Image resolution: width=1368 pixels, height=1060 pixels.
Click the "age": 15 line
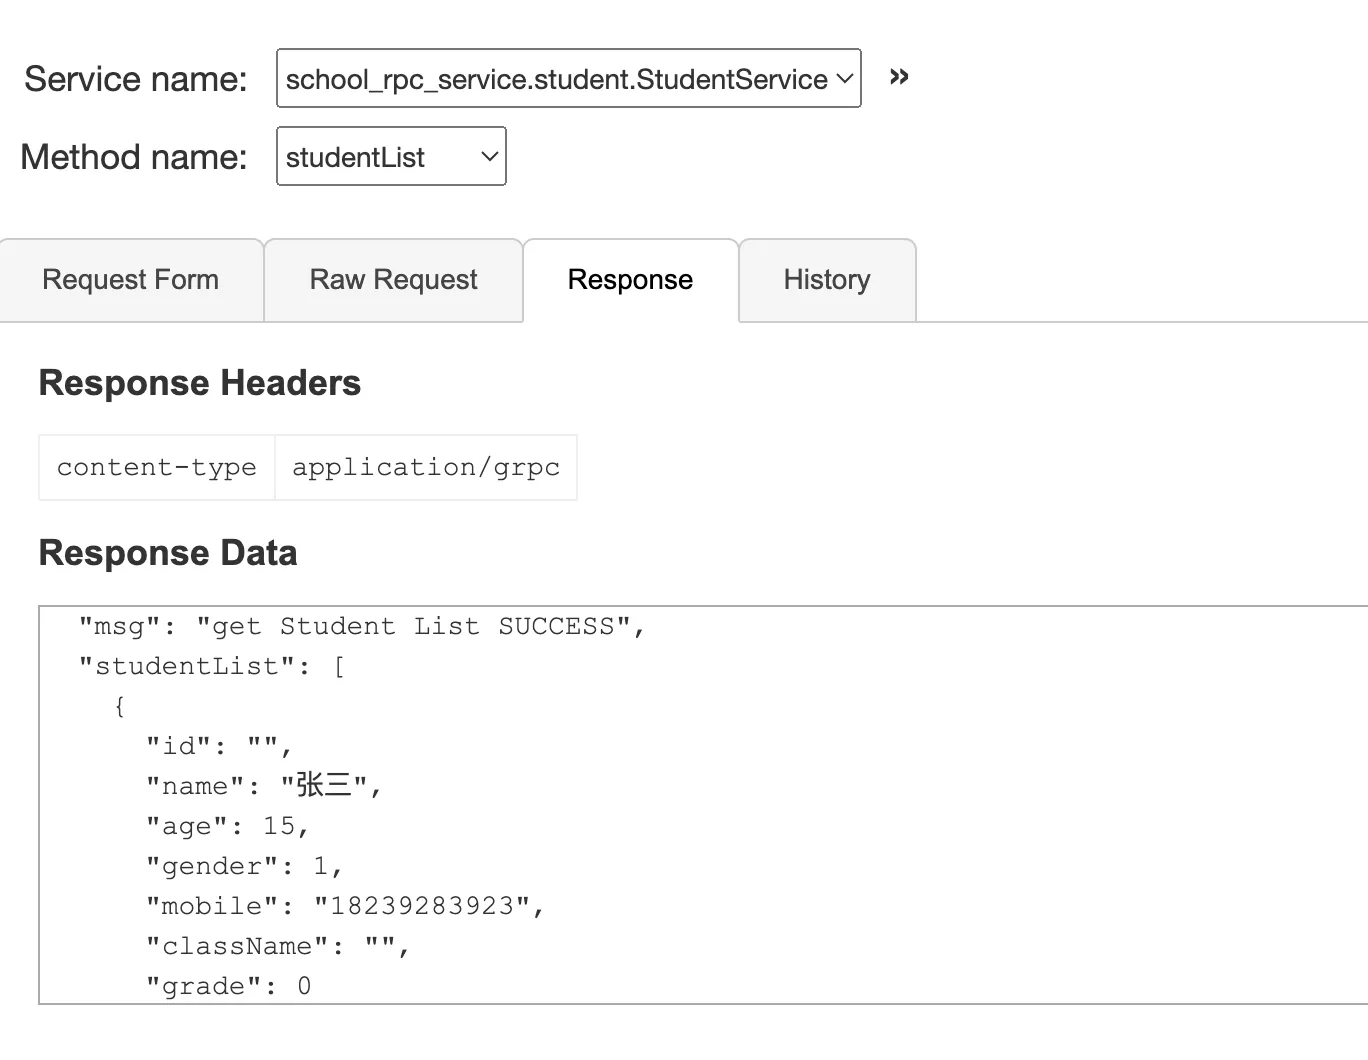click(x=228, y=827)
